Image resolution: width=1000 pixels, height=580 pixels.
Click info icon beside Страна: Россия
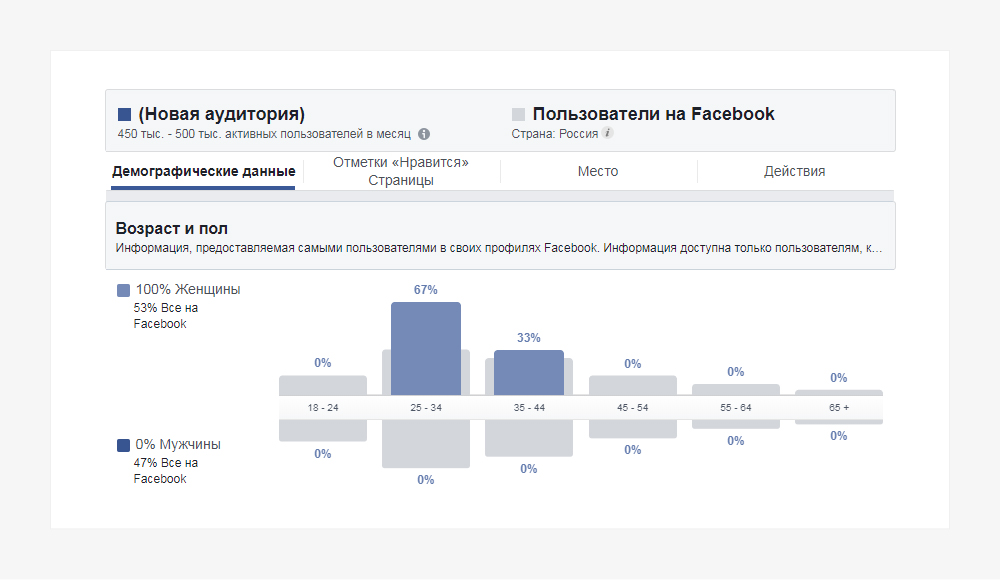tap(607, 133)
